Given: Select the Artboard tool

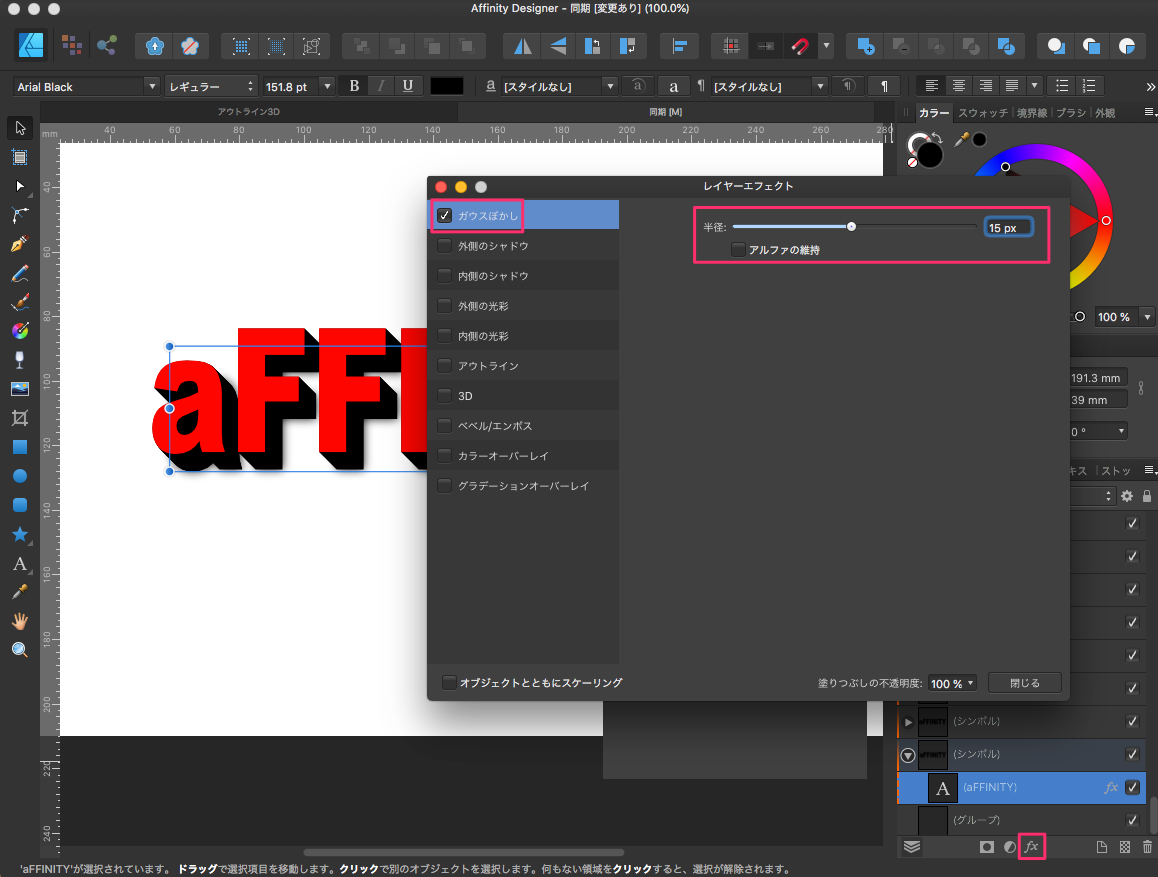Looking at the screenshot, I should point(20,157).
